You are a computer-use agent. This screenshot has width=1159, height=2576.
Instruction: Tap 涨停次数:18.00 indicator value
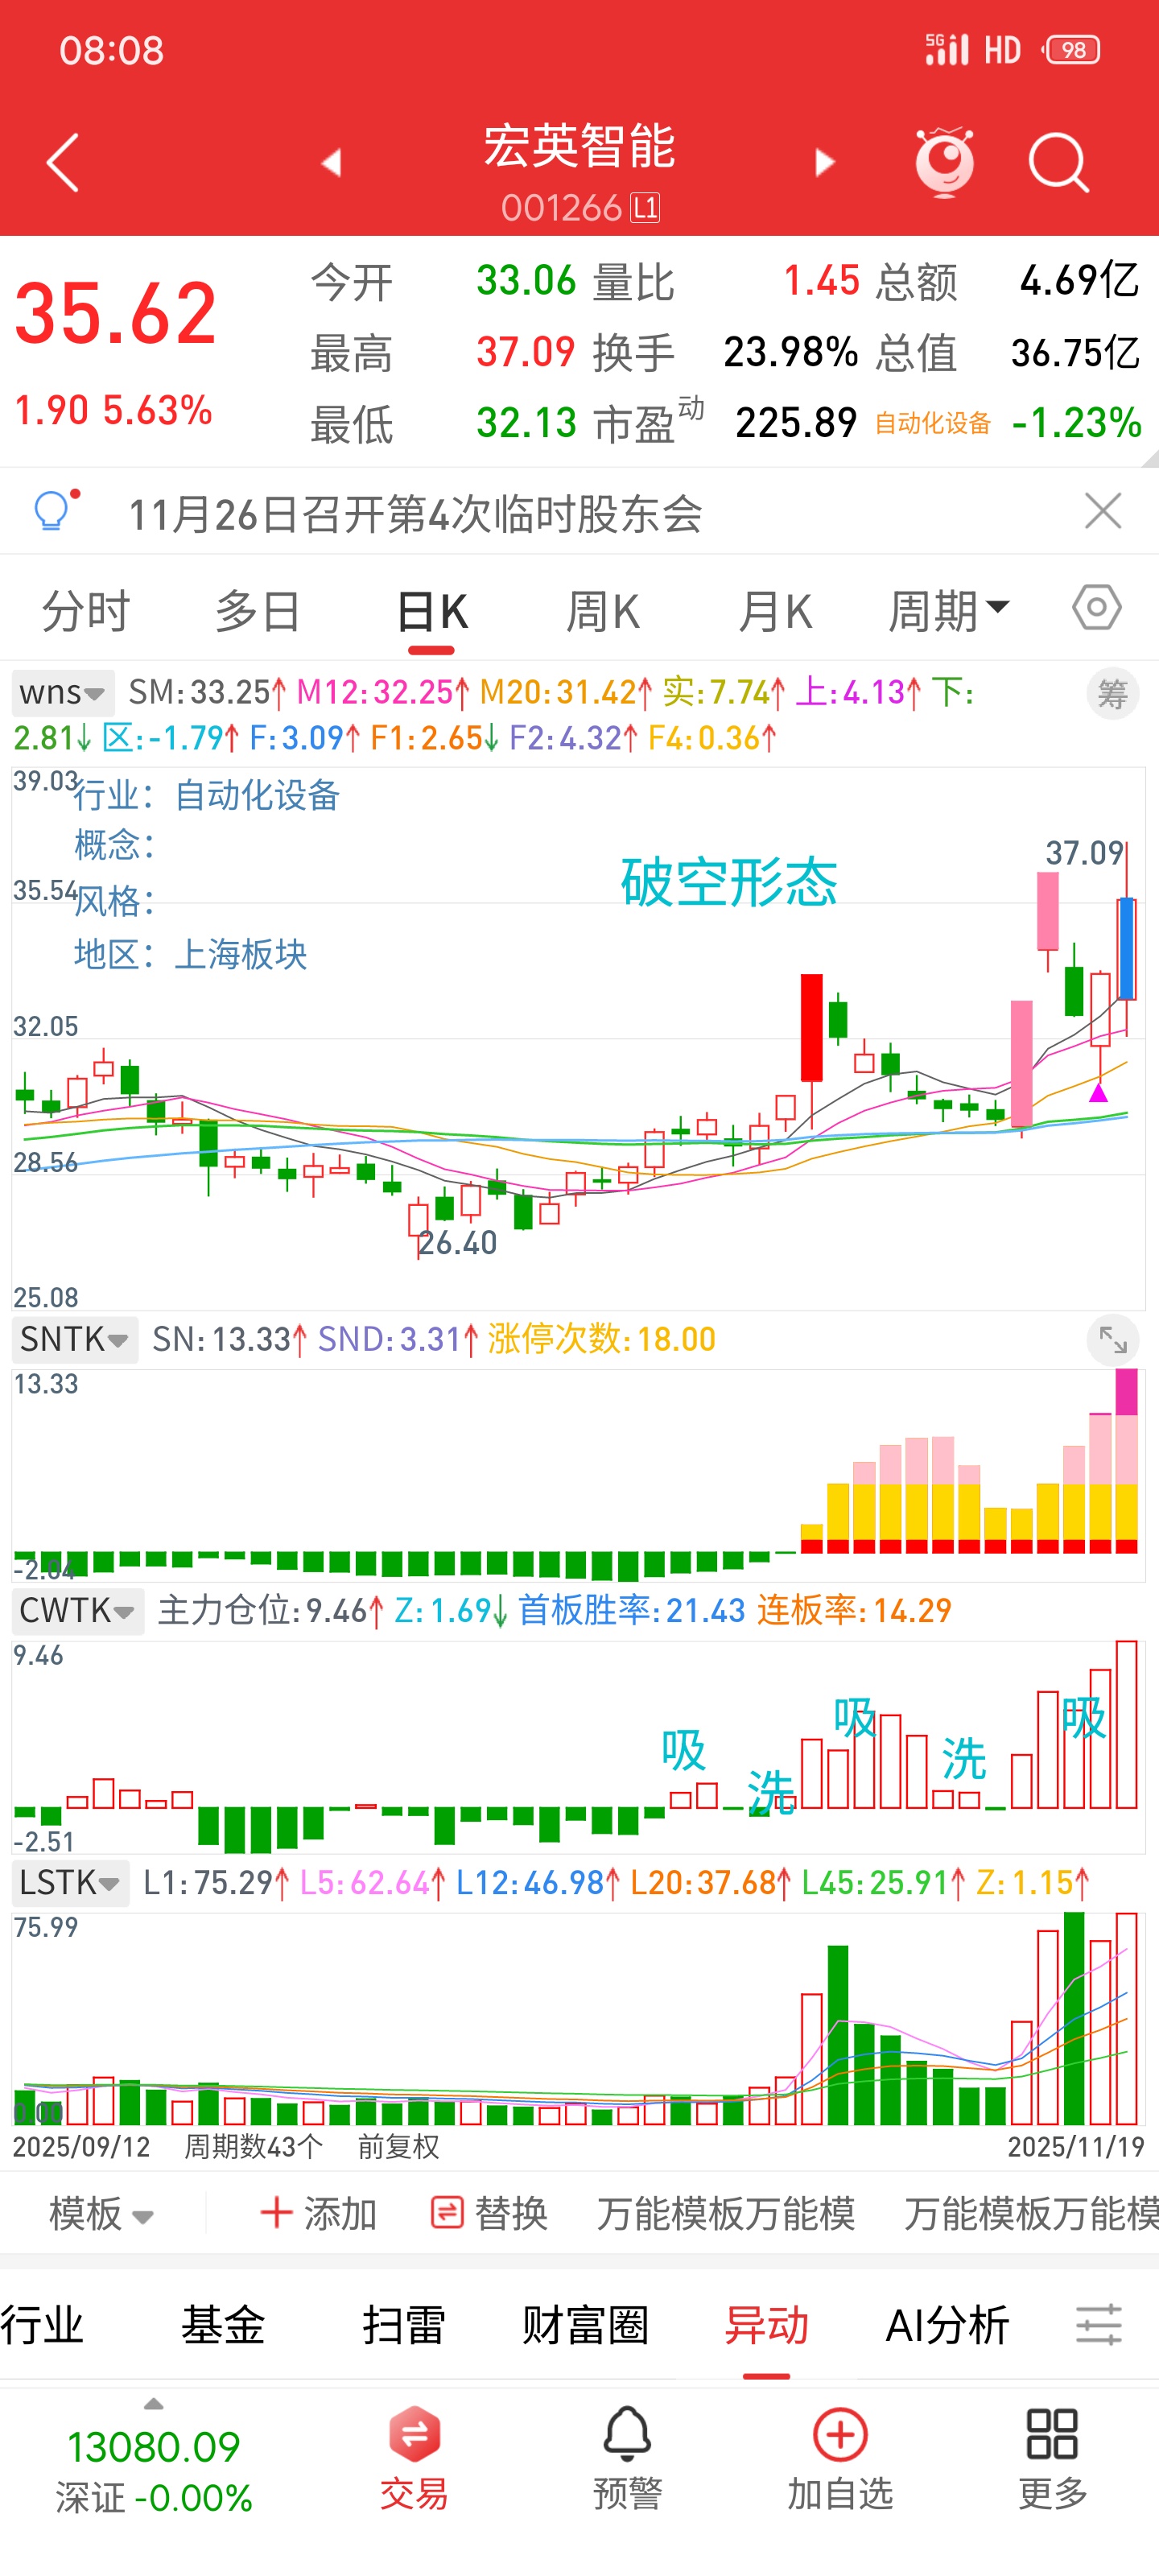pyautogui.click(x=602, y=1339)
